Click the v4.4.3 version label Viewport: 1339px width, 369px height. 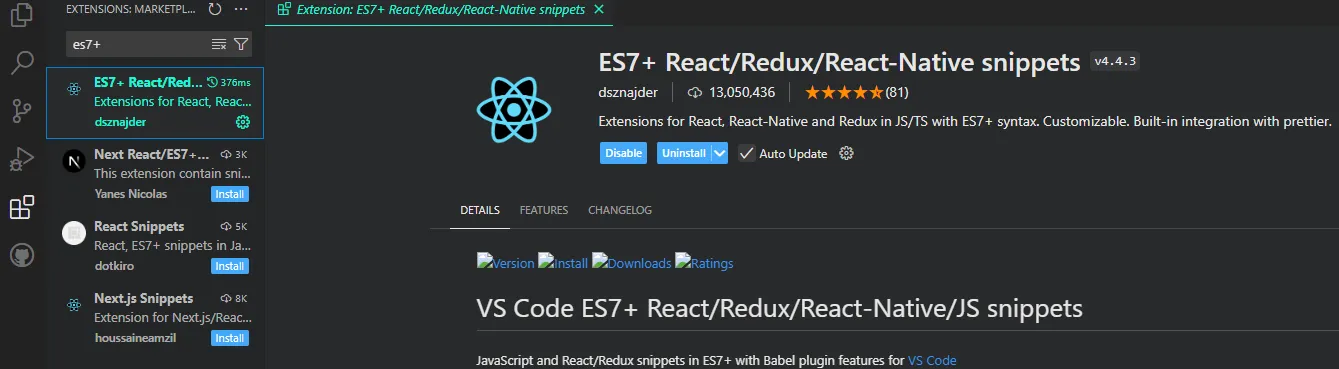[1116, 62]
